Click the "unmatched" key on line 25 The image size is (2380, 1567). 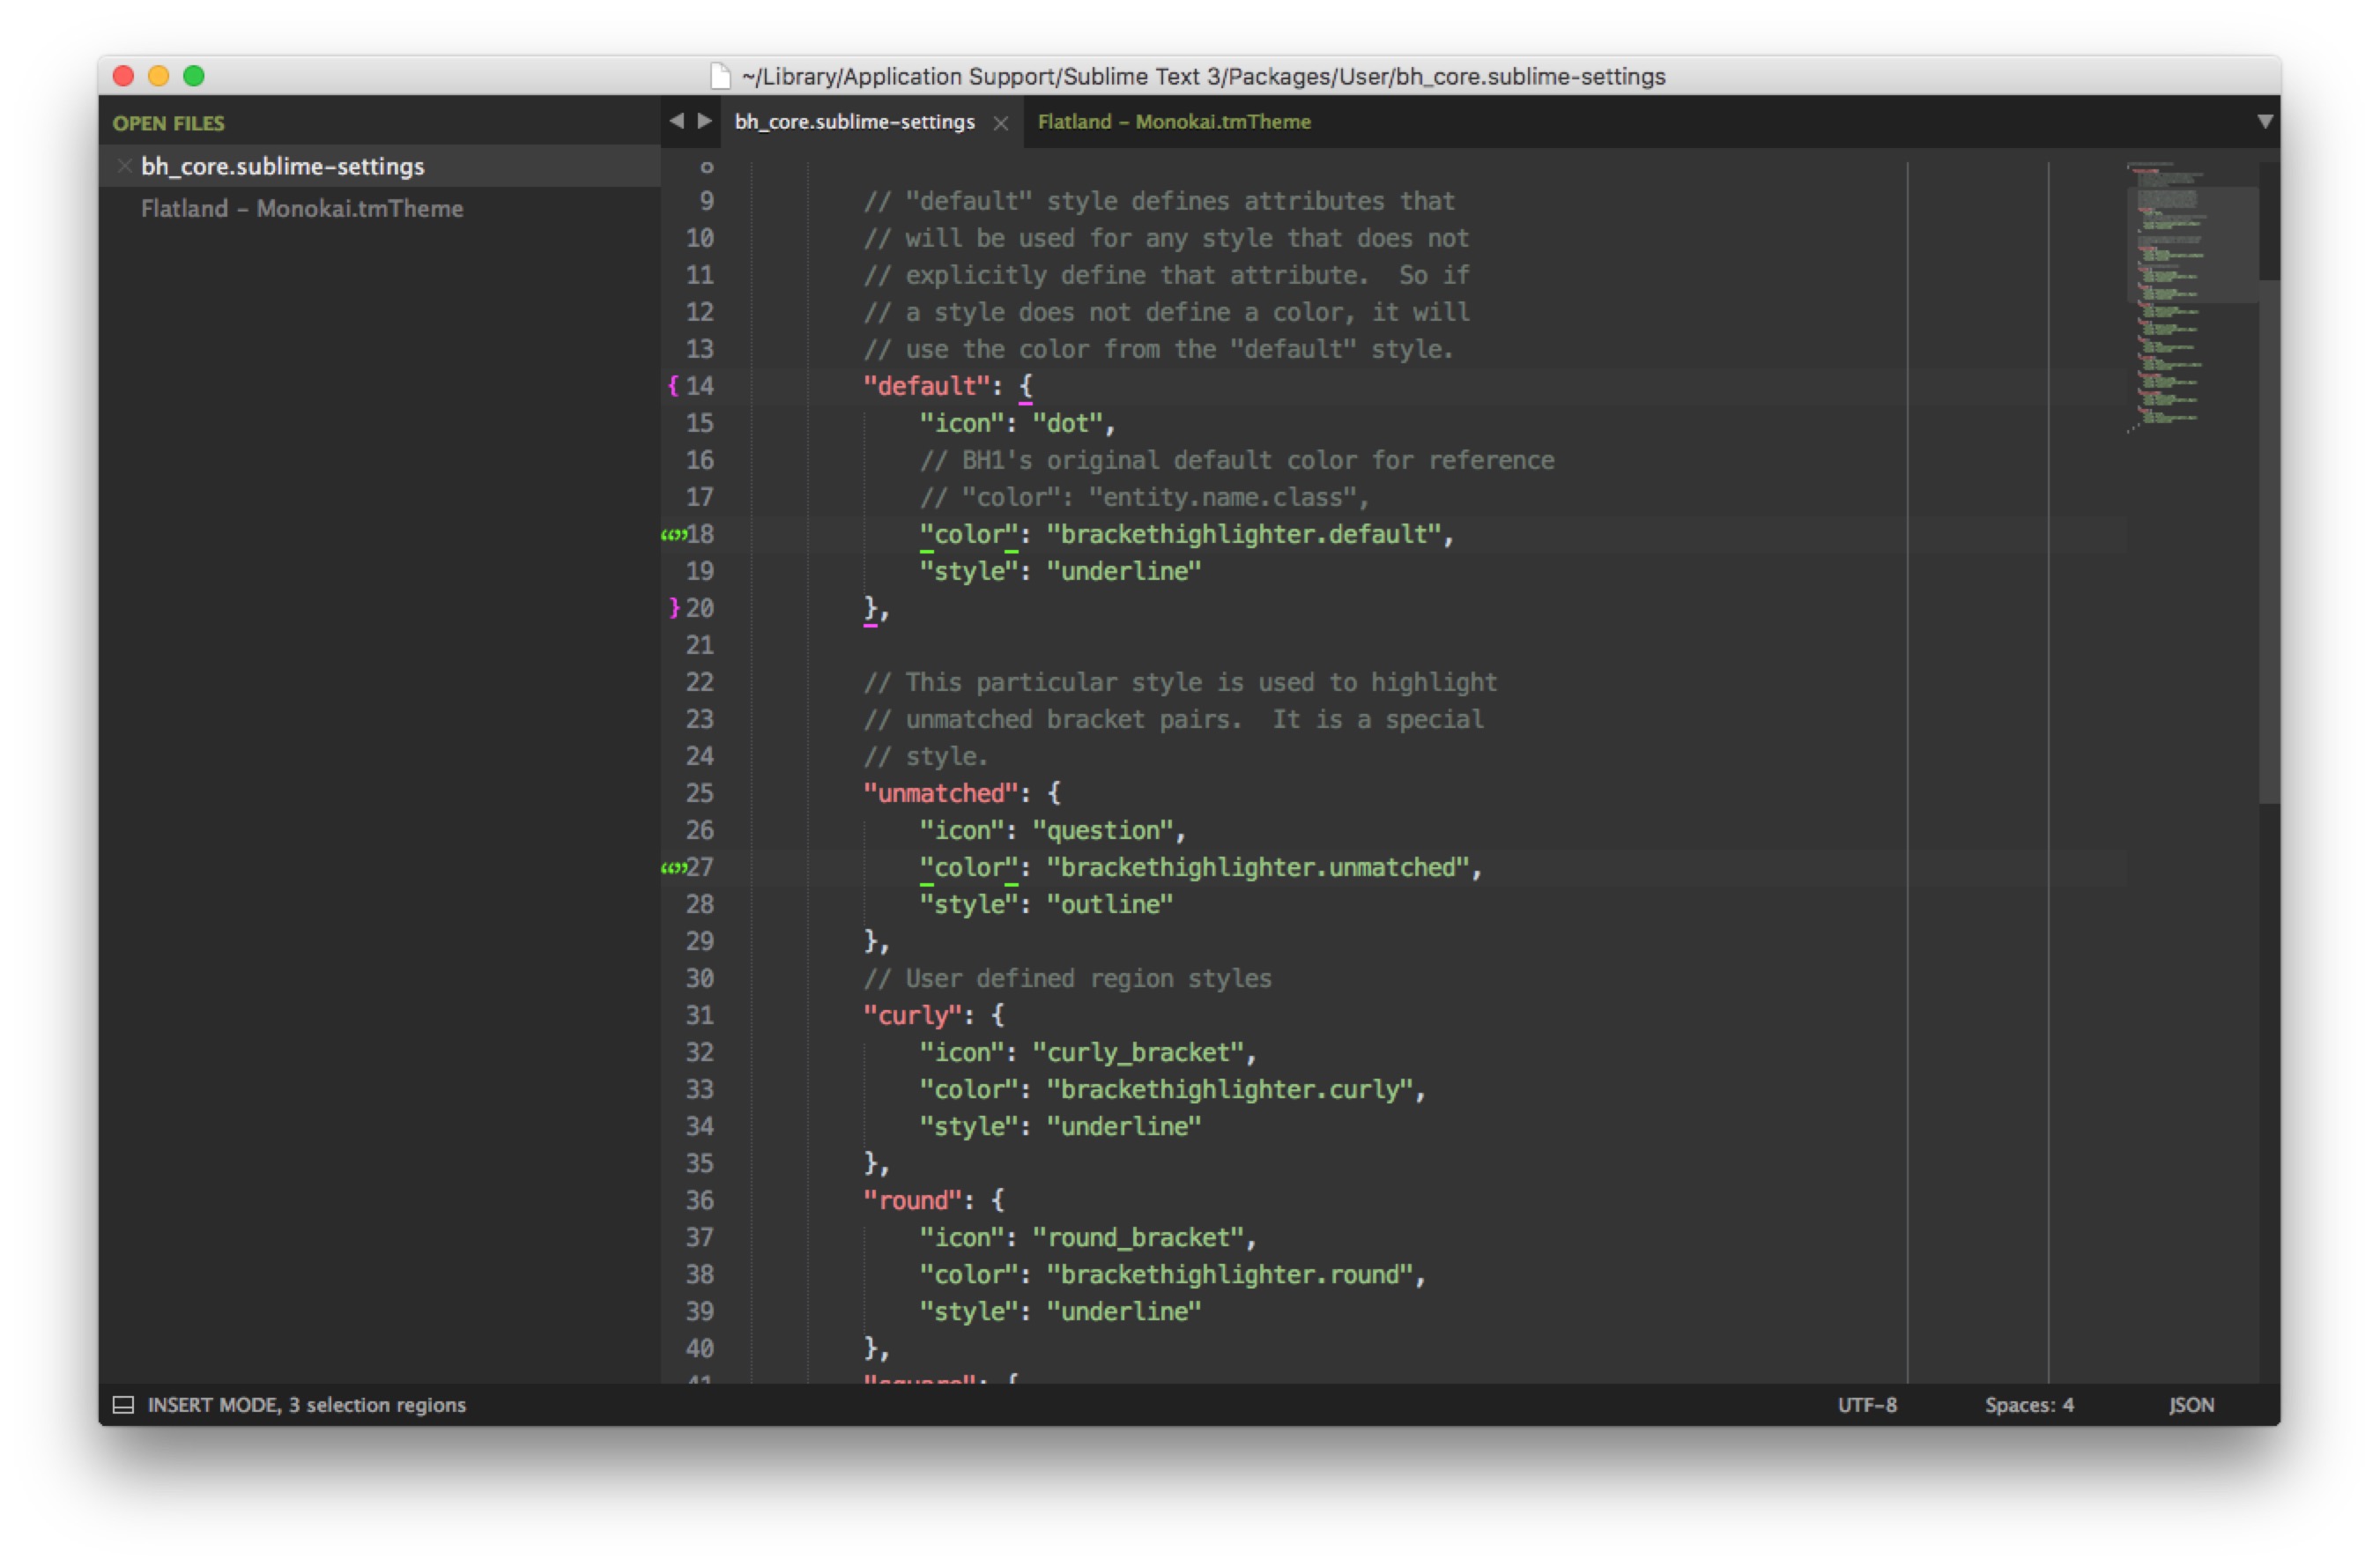coord(940,793)
